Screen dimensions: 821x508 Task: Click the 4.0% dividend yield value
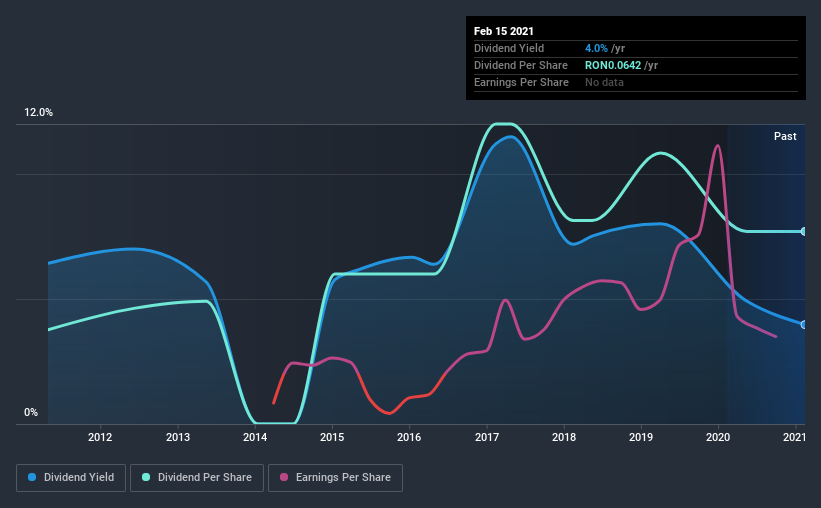(596, 48)
